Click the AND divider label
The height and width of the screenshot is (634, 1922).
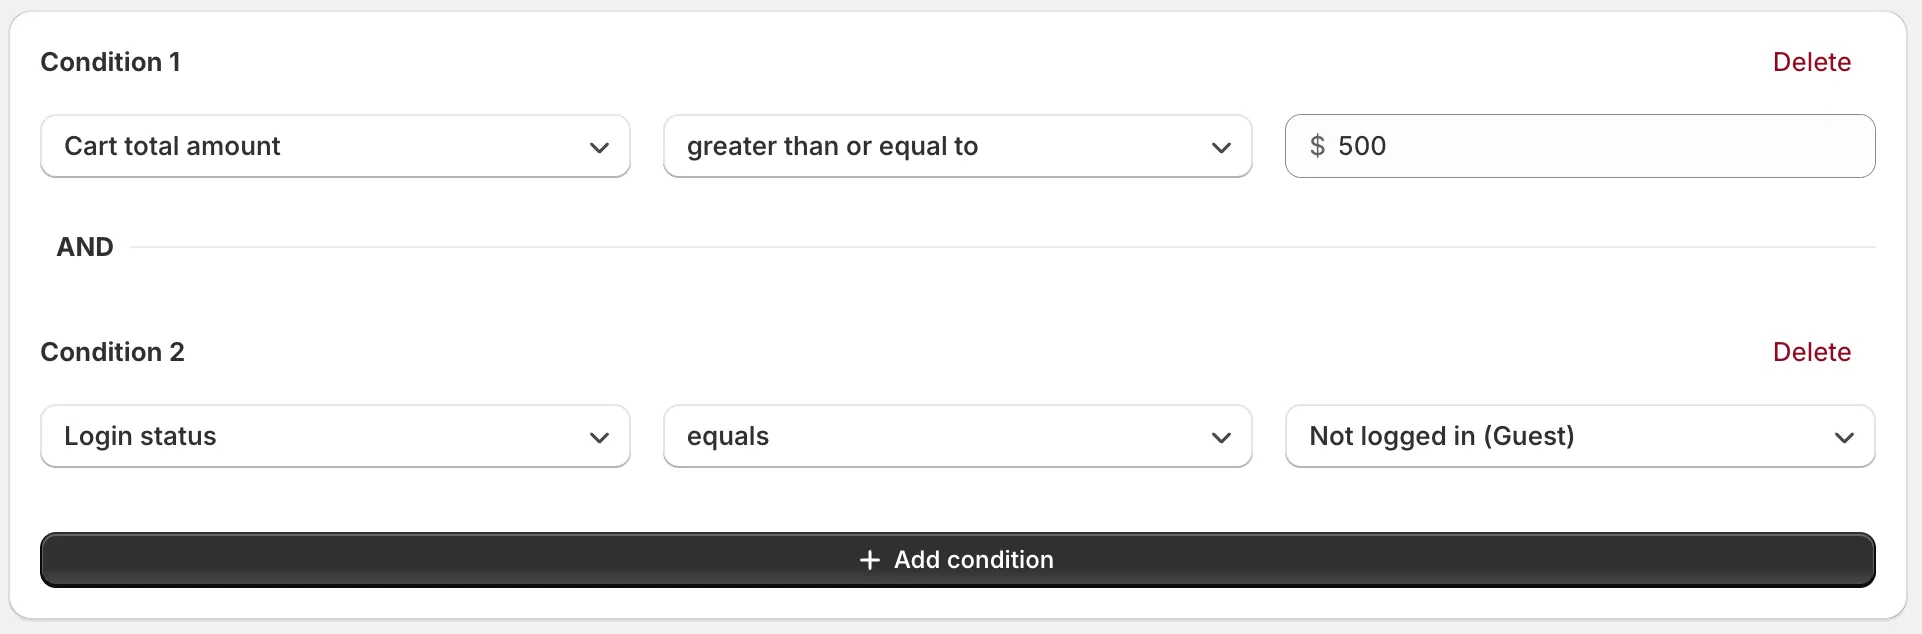(x=85, y=246)
